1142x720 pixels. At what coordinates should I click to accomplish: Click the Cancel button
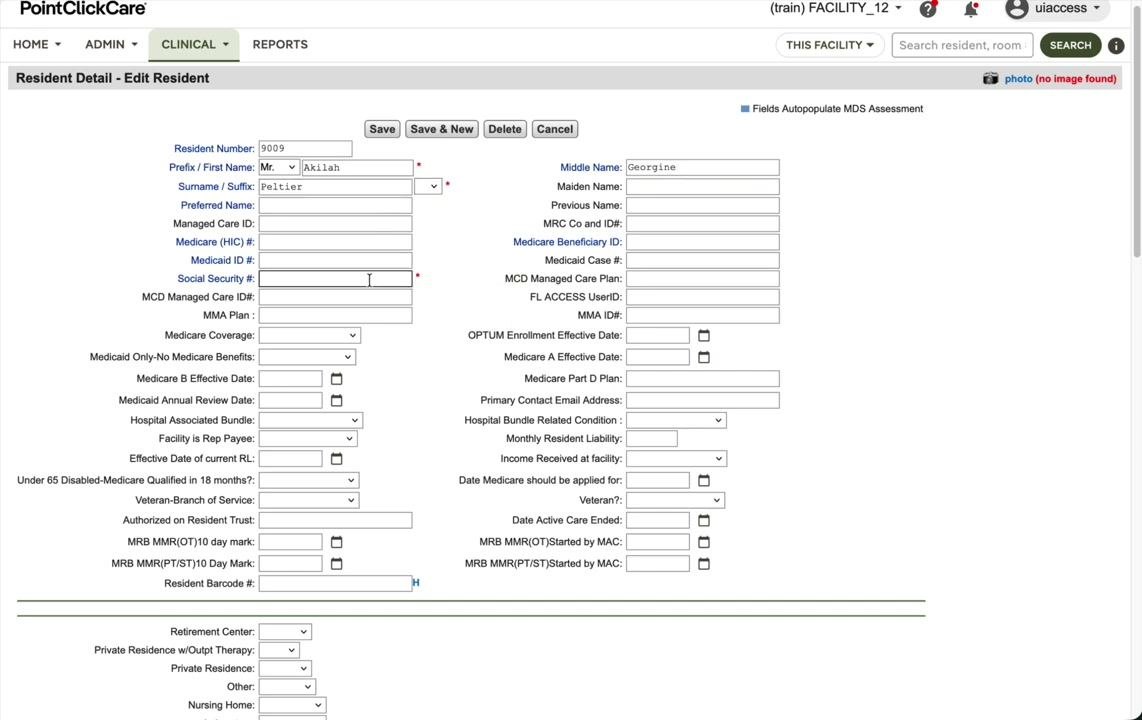point(555,129)
